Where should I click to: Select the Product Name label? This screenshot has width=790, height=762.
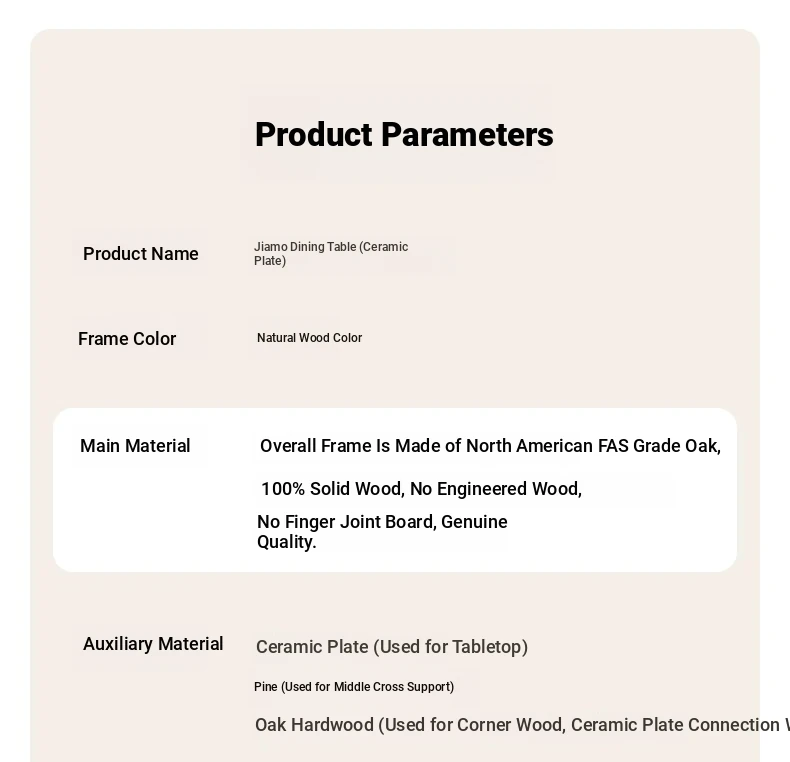tap(141, 254)
